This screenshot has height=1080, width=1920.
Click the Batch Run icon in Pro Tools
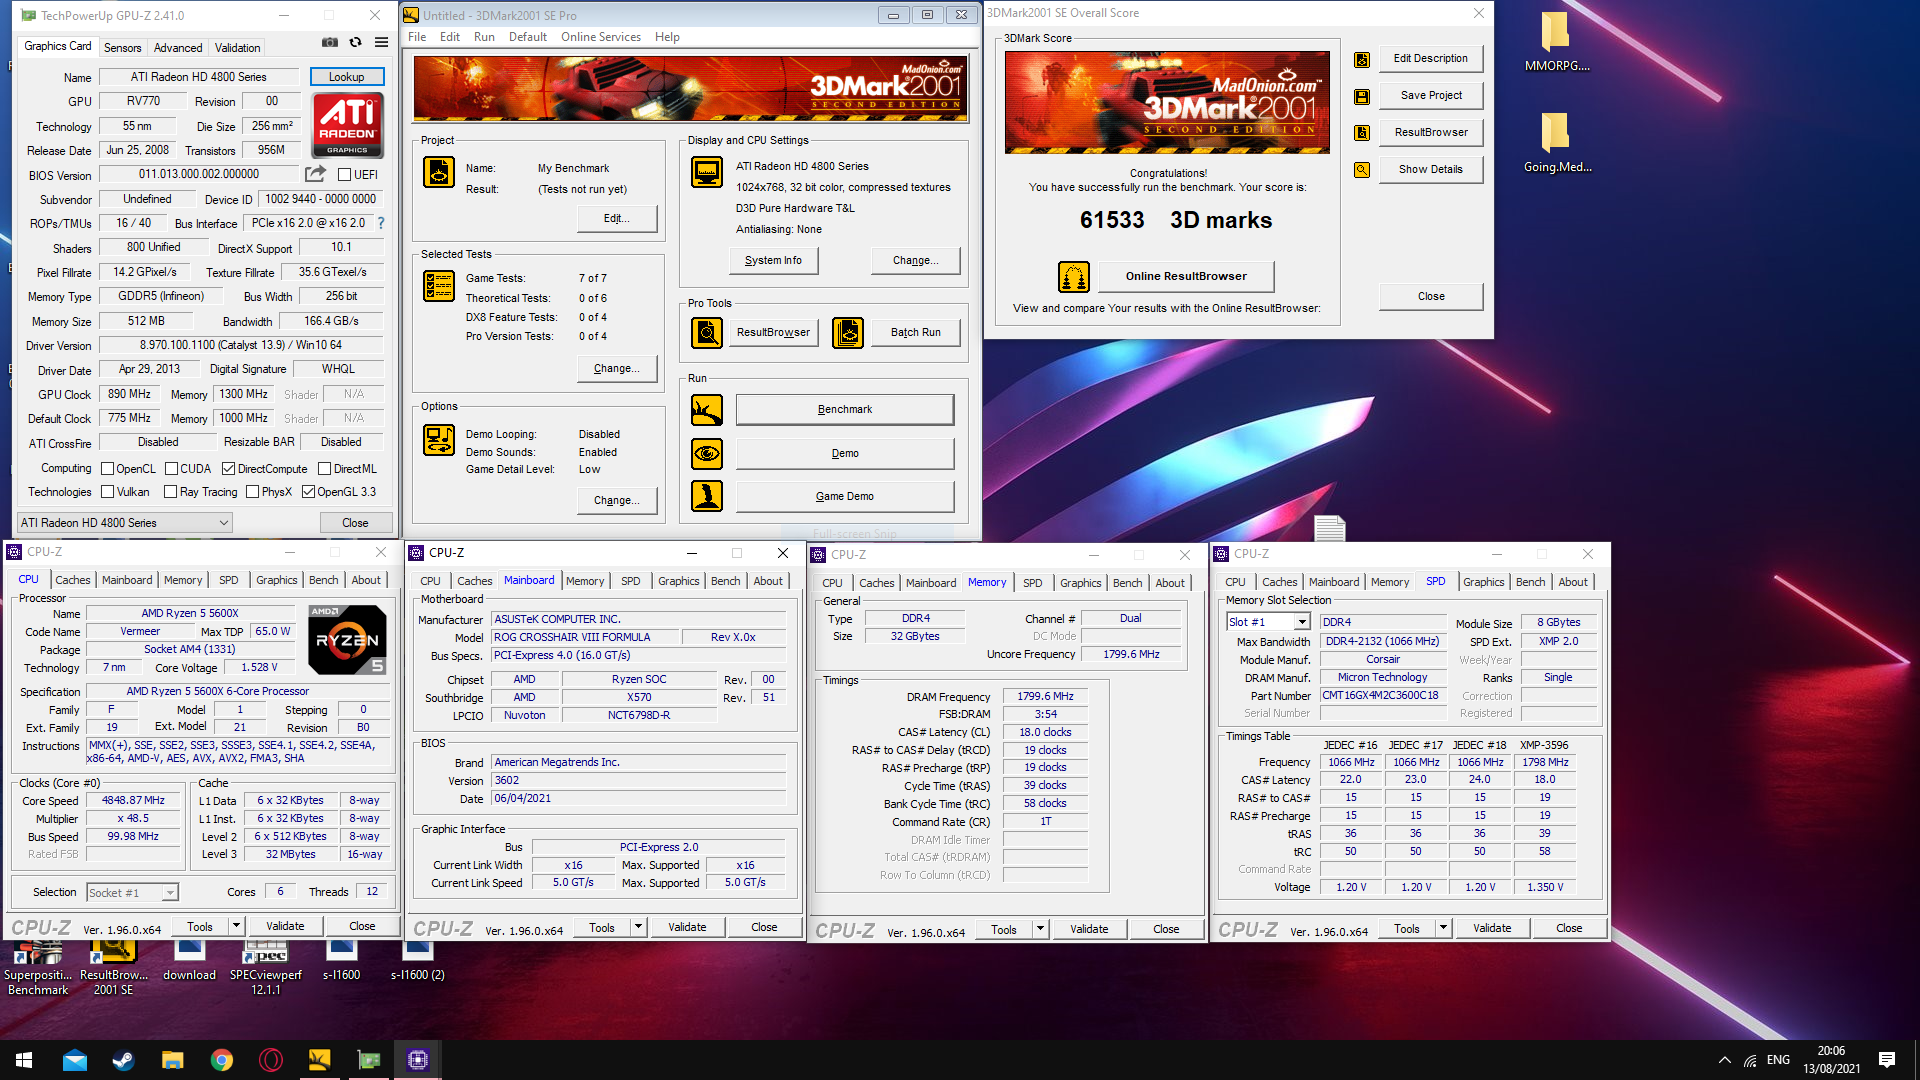tap(848, 332)
